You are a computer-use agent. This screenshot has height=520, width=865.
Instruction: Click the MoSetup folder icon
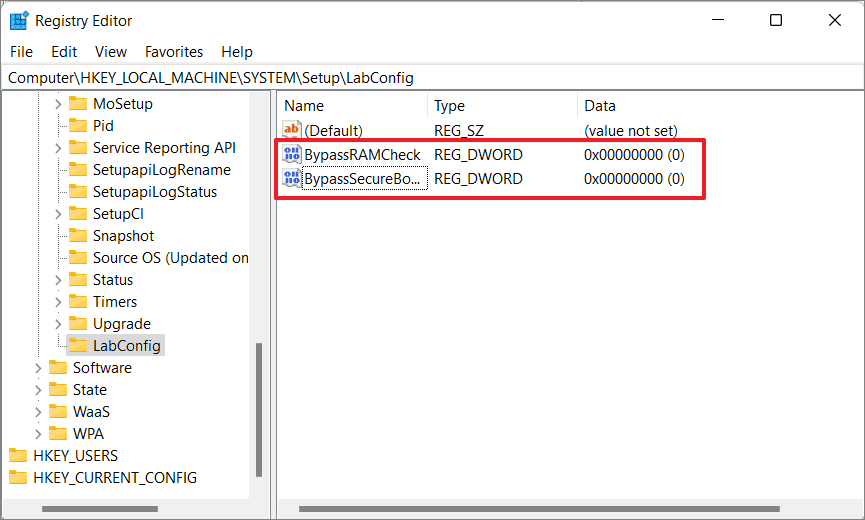click(x=78, y=104)
